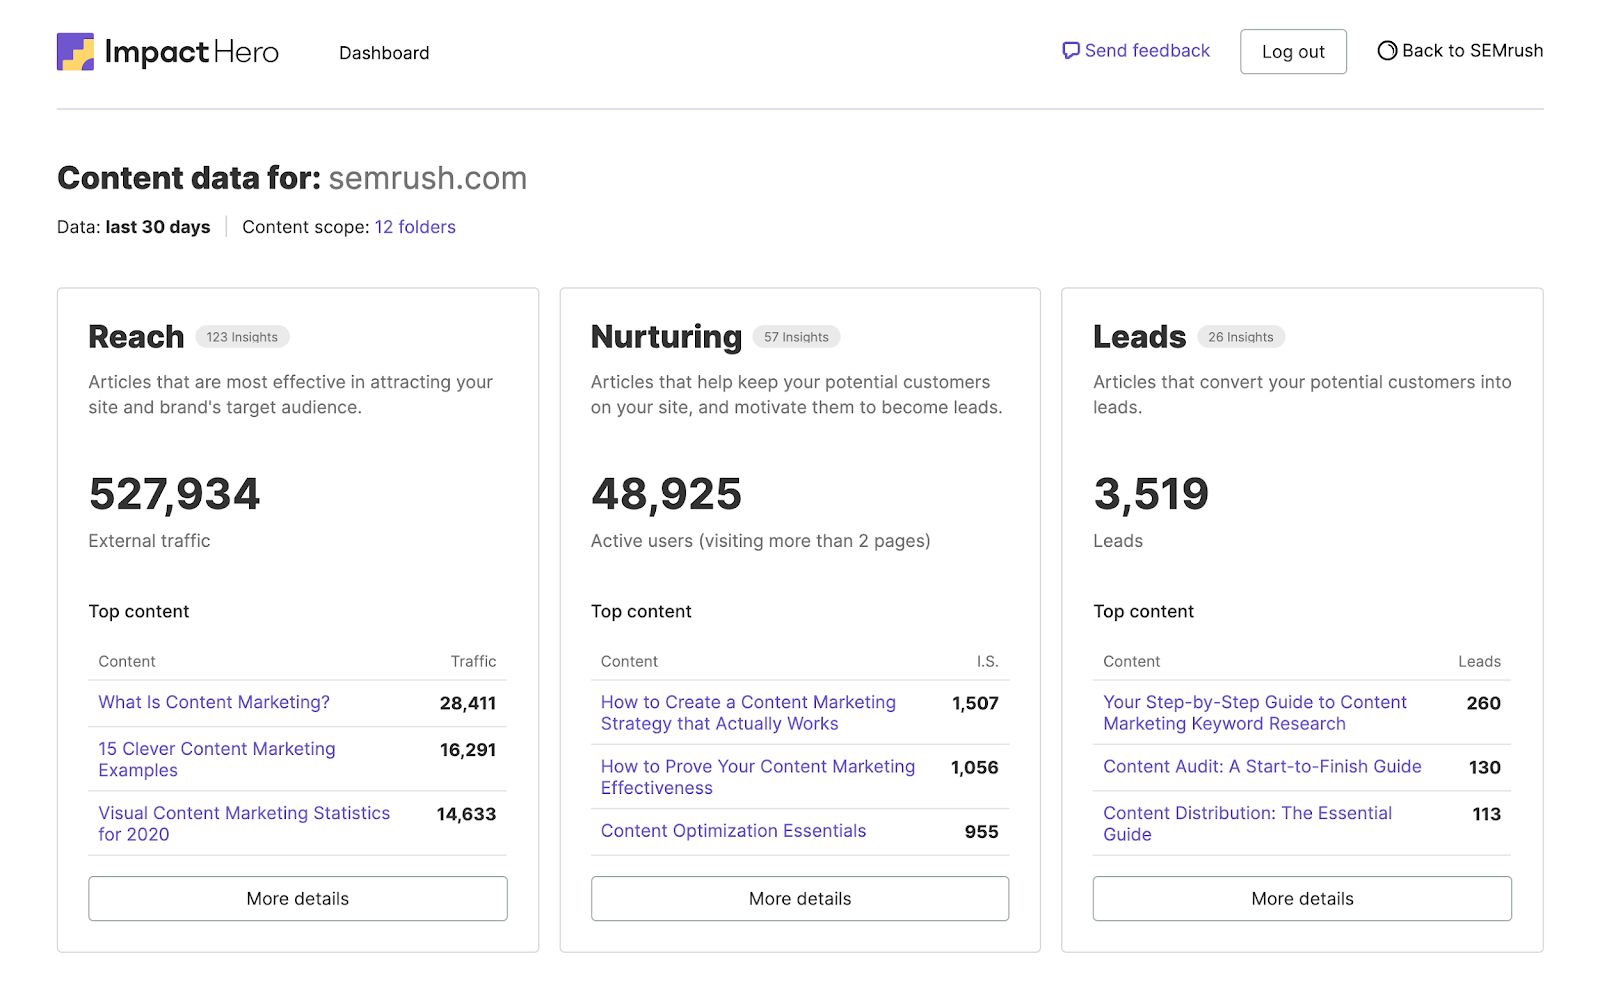Click the 123 Insights badge in Reach
Screen dimensions: 1600x1002
click(242, 337)
